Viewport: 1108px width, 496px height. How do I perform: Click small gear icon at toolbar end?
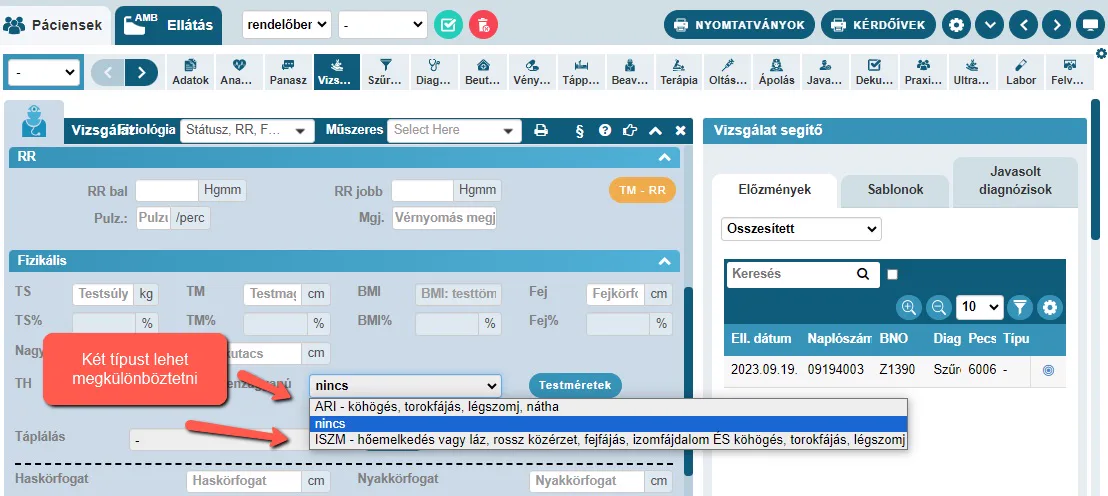click(1100, 54)
